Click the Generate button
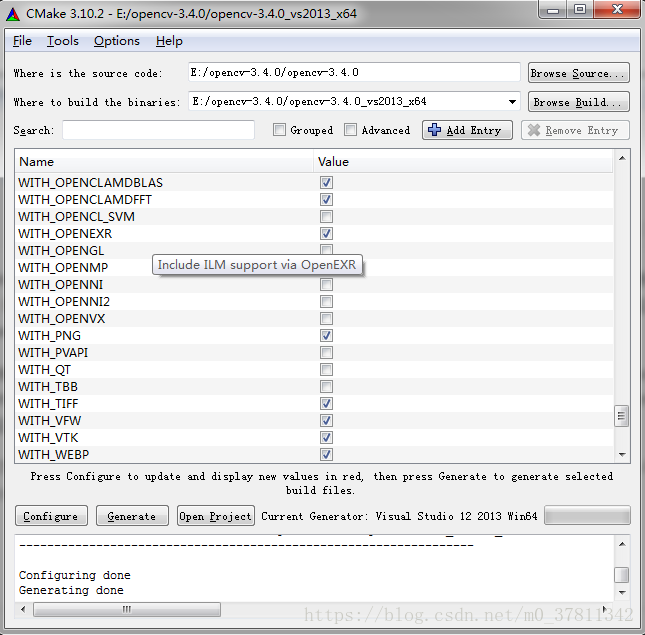This screenshot has height=635, width=645. tap(132, 516)
